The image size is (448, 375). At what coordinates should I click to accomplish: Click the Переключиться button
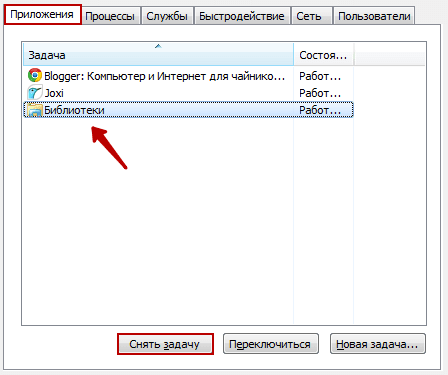coord(271,344)
